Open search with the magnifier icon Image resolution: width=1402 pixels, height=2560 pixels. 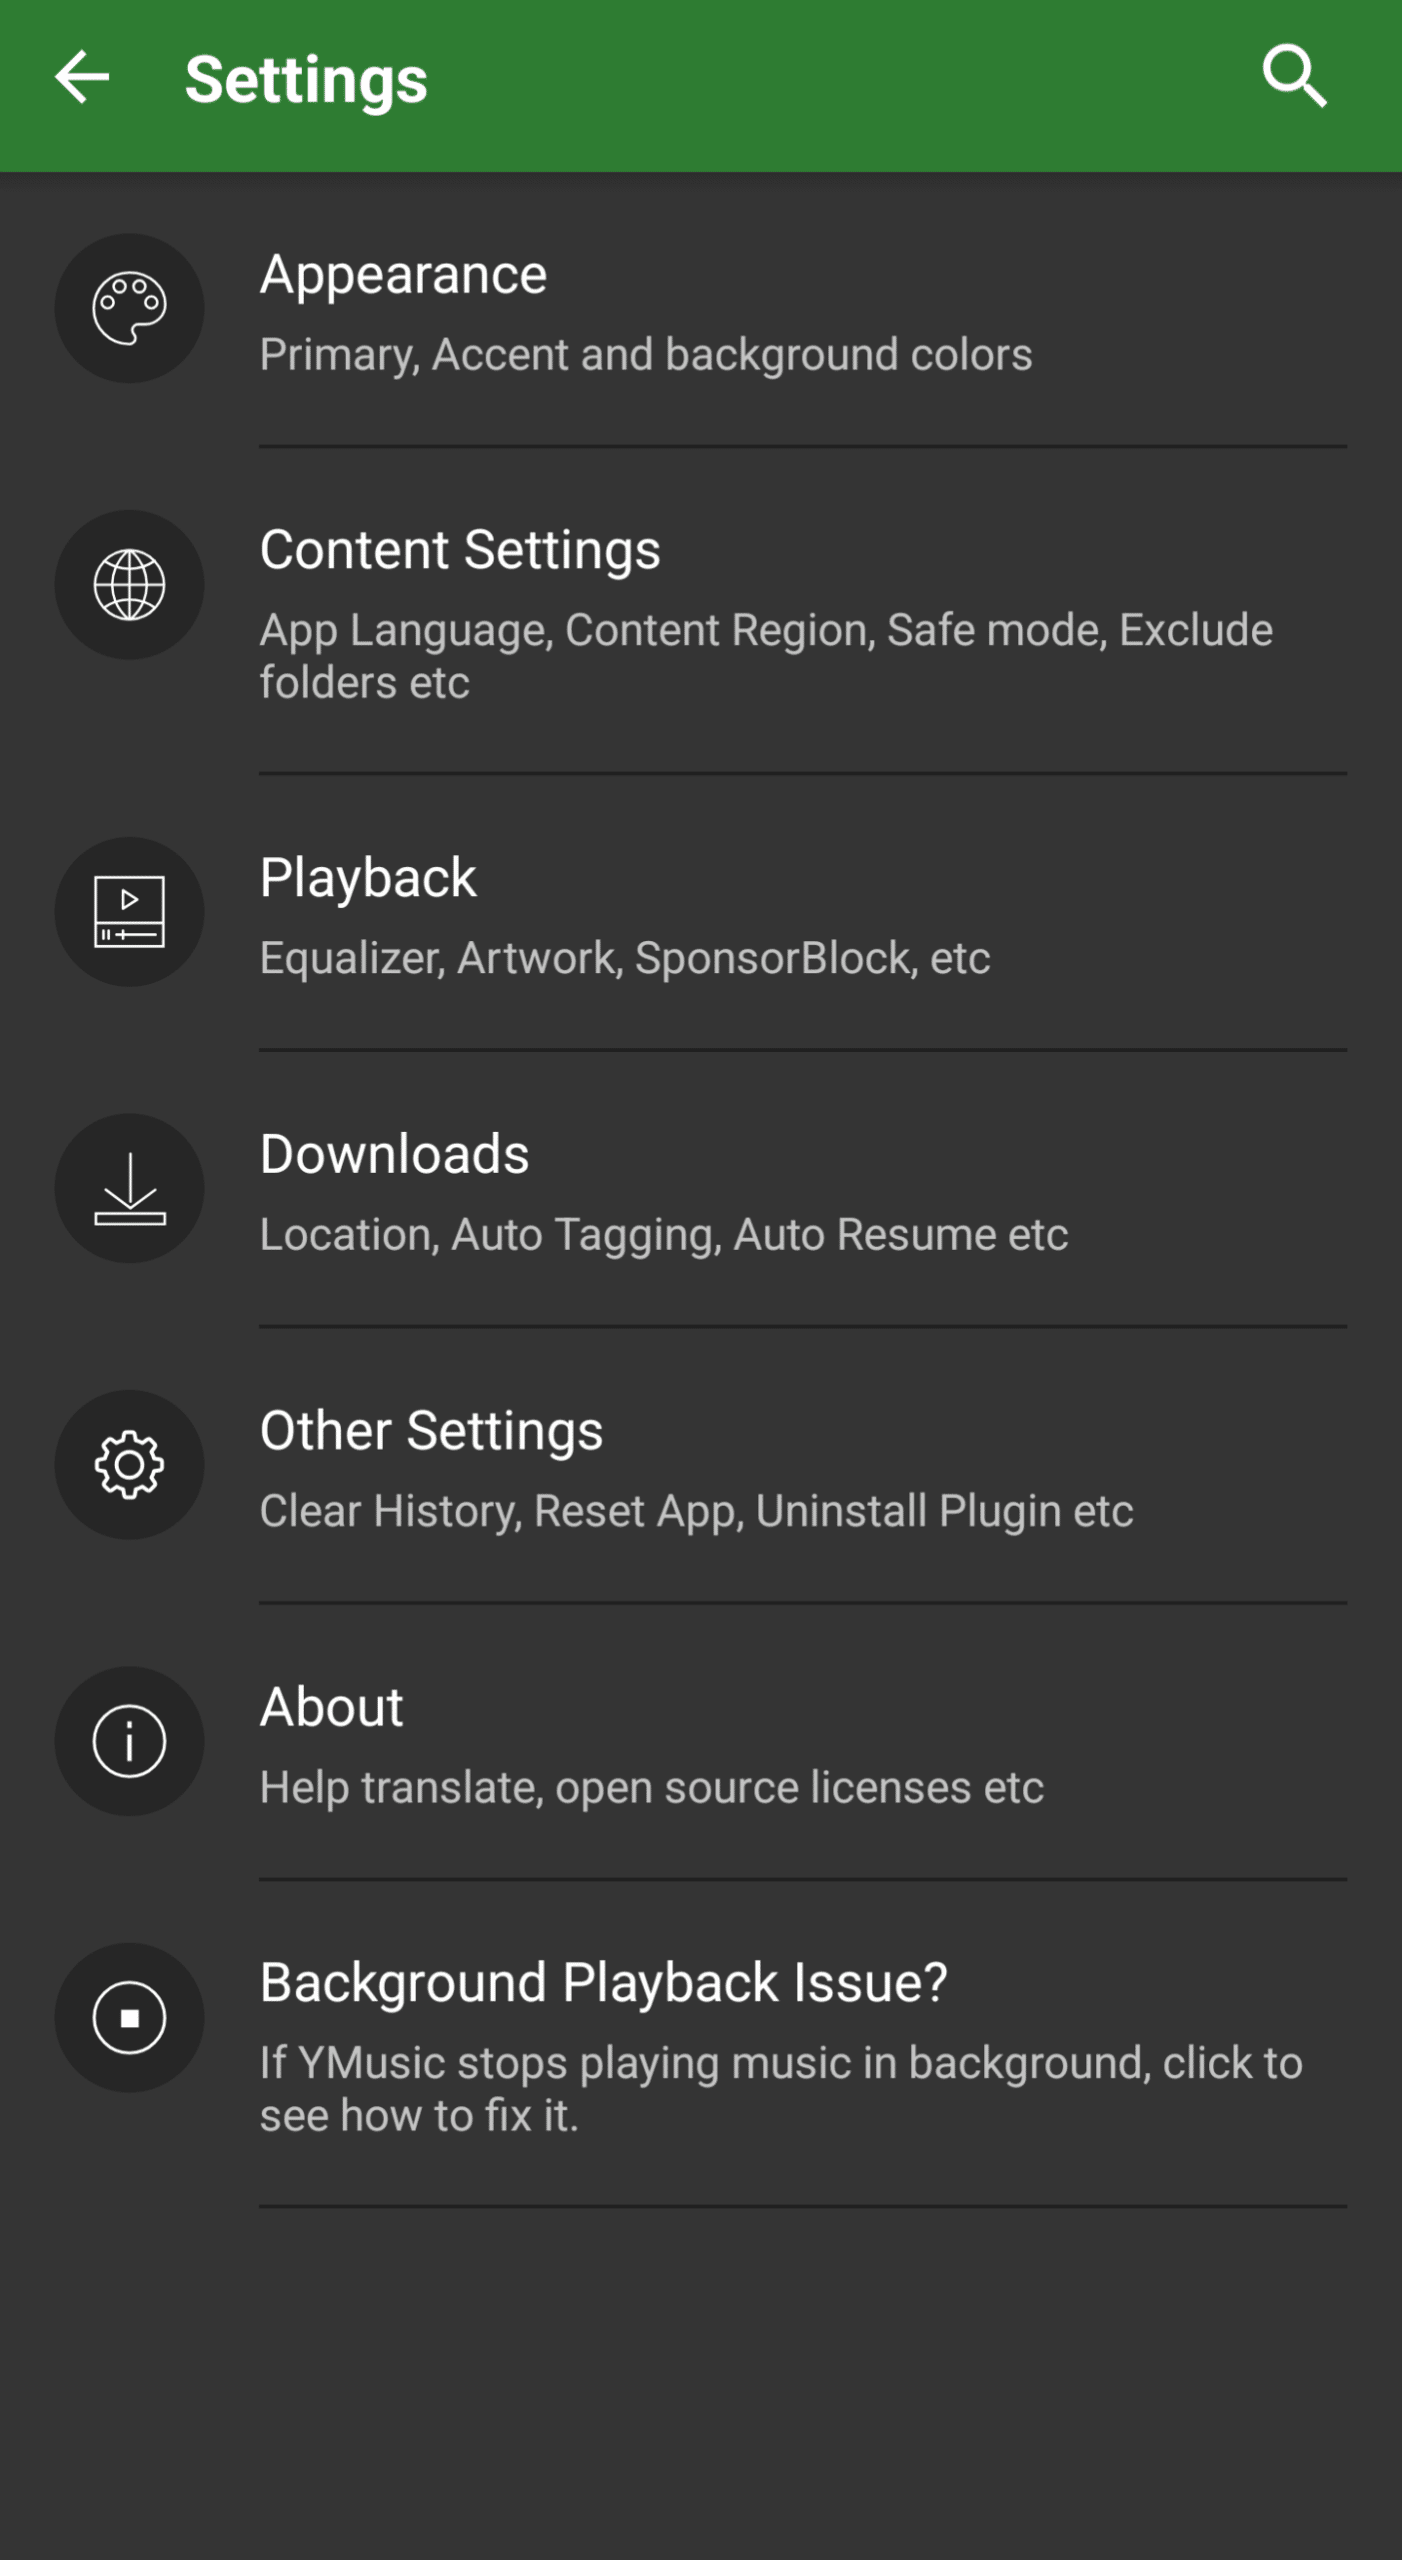click(1294, 76)
